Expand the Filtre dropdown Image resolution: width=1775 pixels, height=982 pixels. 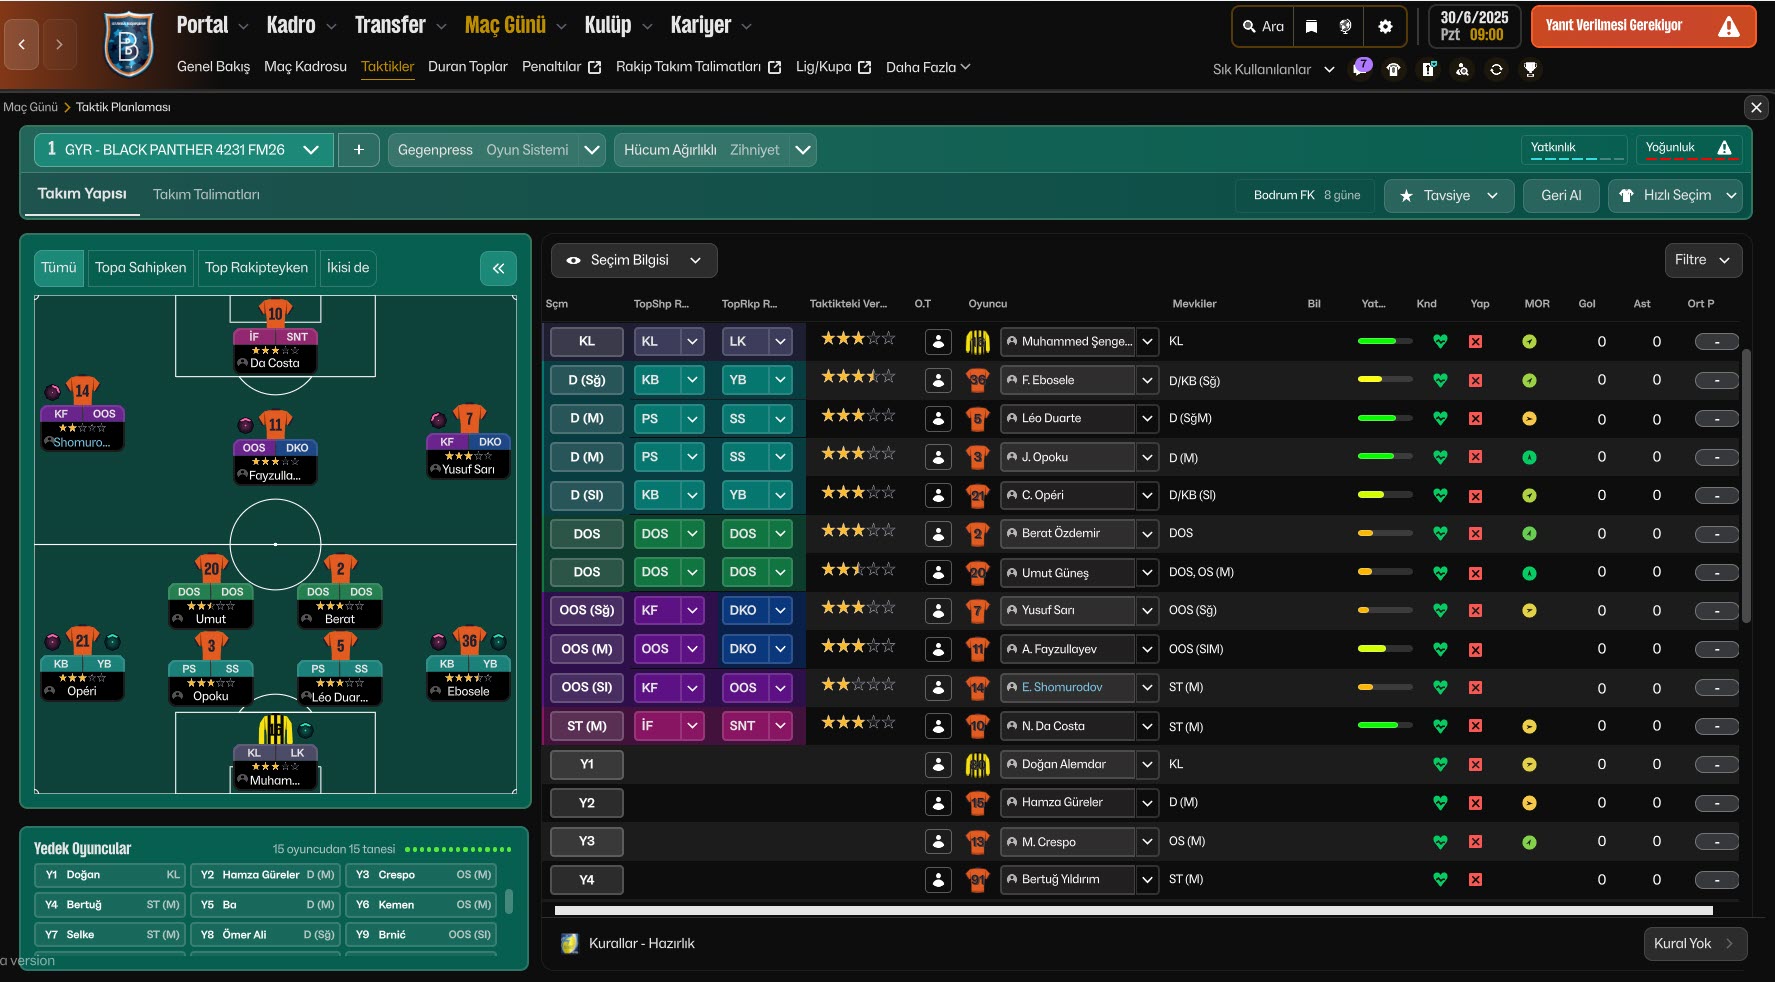pos(1702,260)
